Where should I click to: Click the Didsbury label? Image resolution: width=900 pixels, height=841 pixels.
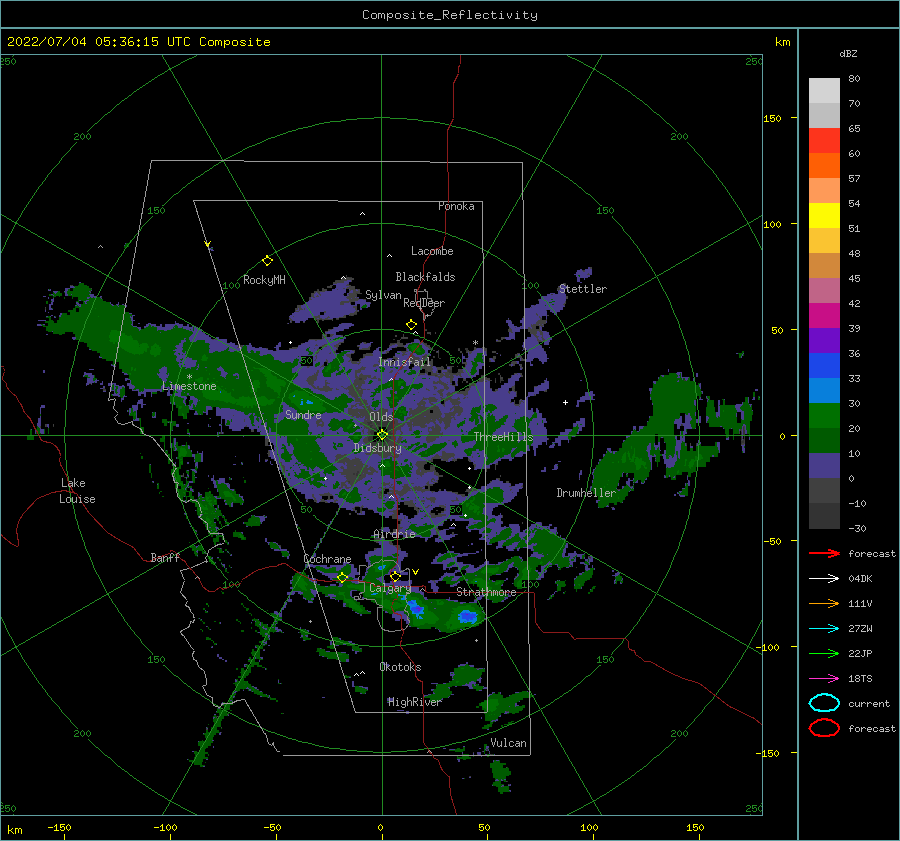(377, 448)
